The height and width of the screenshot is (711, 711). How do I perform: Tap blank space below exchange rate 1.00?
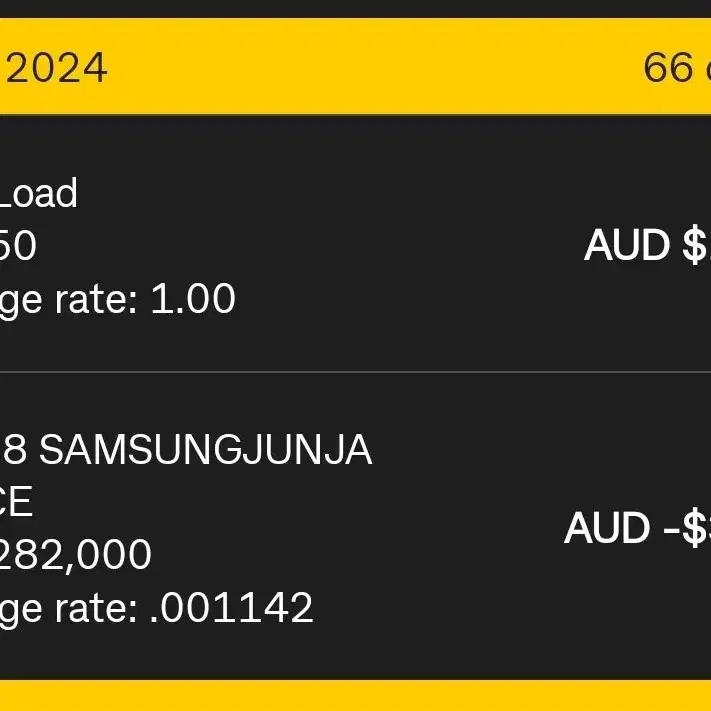[181, 347]
